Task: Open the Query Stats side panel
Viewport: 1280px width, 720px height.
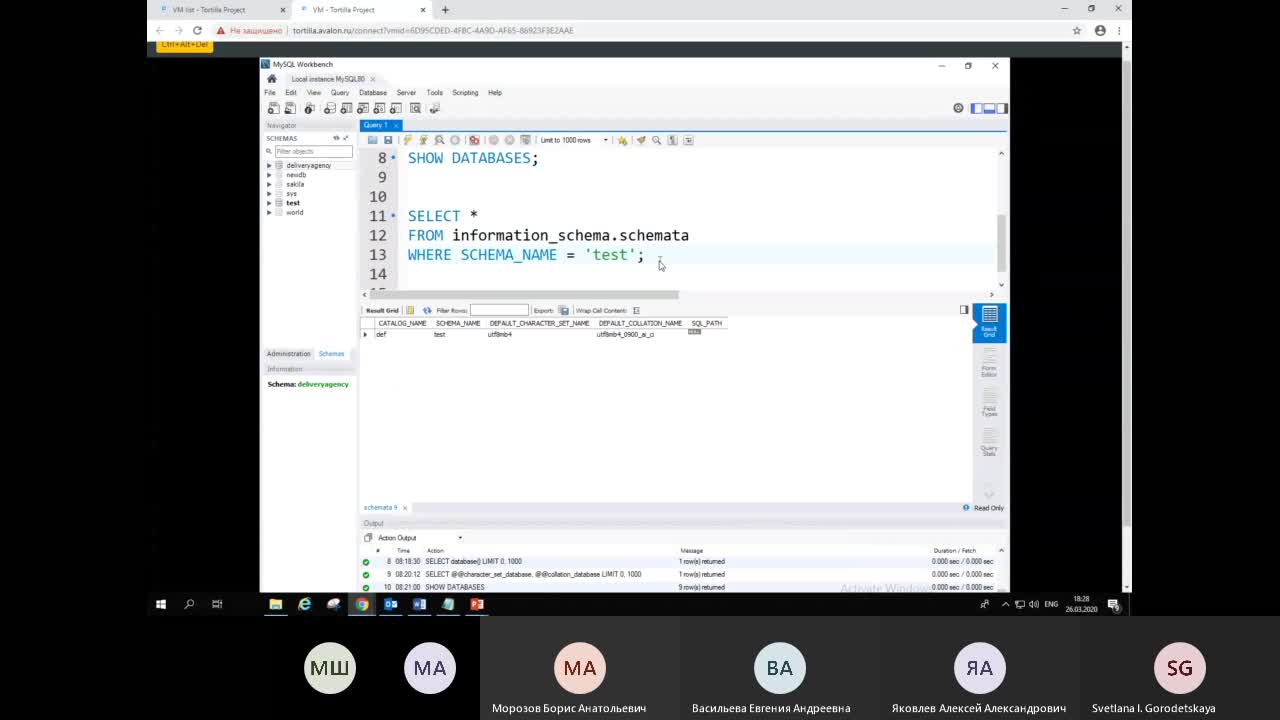Action: pyautogui.click(x=989, y=442)
